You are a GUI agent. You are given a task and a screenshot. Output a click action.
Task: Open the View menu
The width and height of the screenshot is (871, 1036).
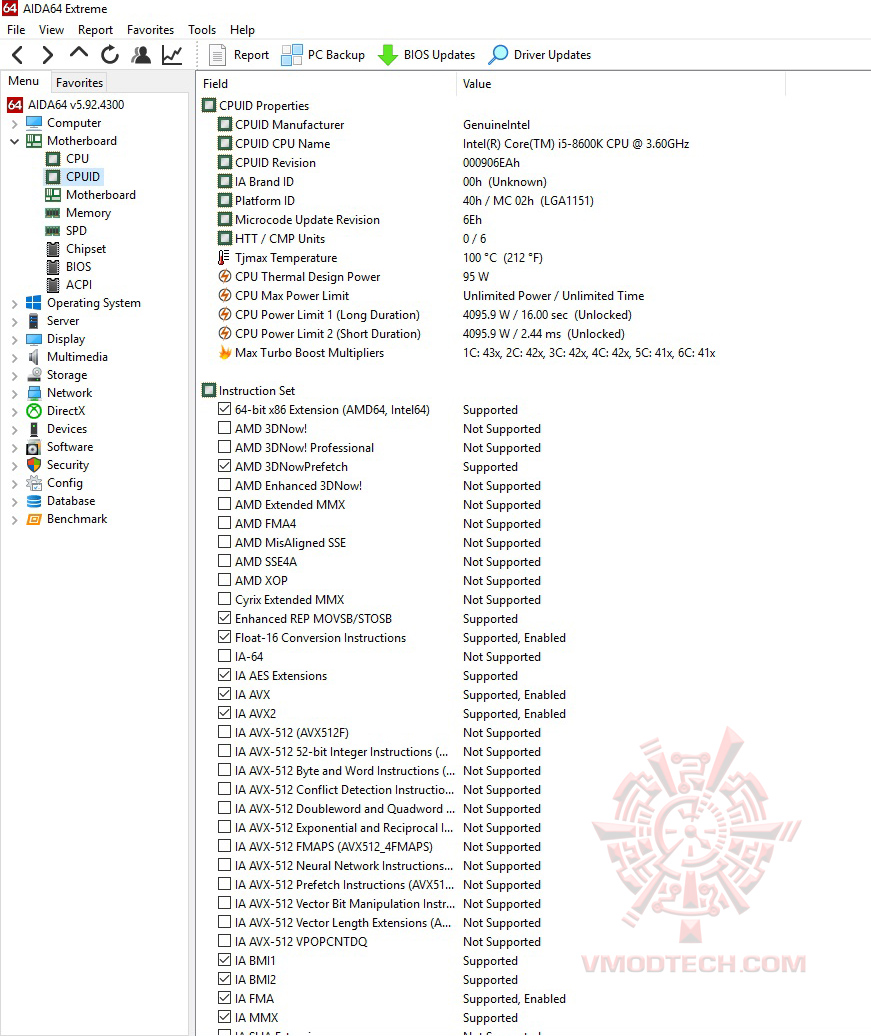pyautogui.click(x=51, y=30)
